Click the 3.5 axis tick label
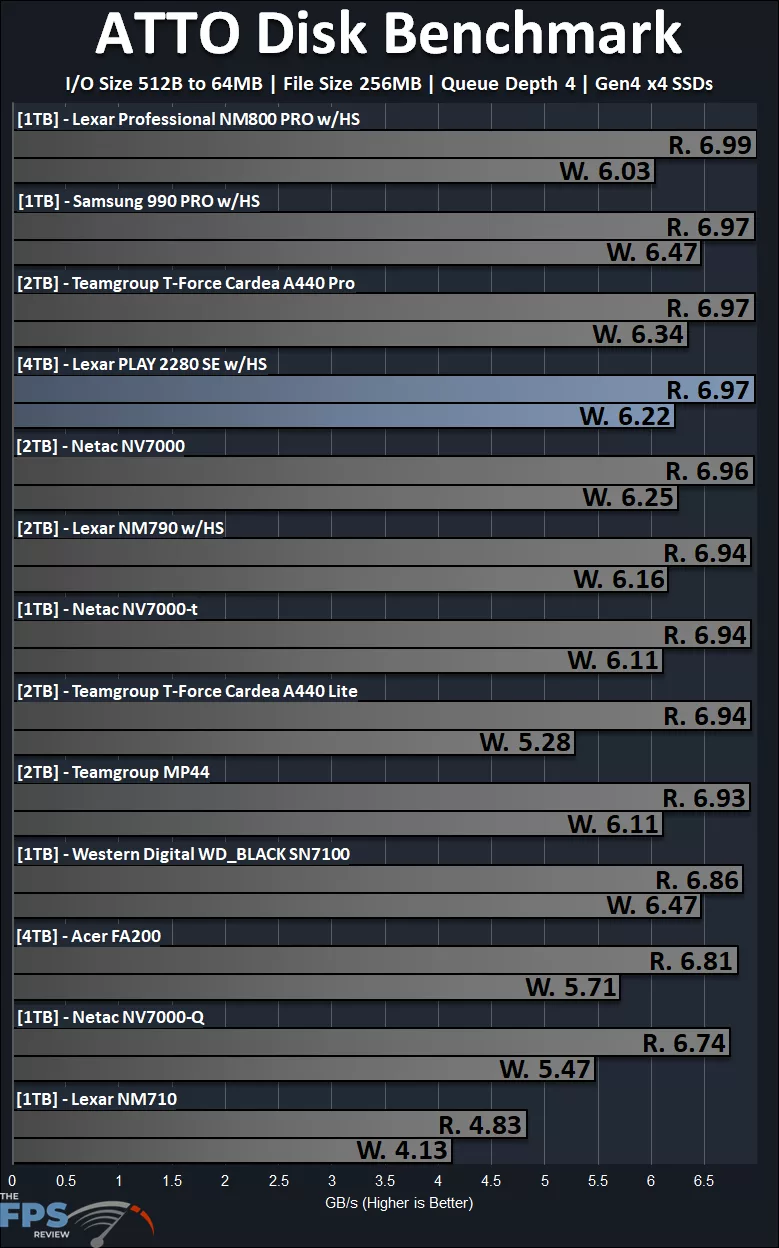Image resolution: width=779 pixels, height=1248 pixels. point(384,1181)
